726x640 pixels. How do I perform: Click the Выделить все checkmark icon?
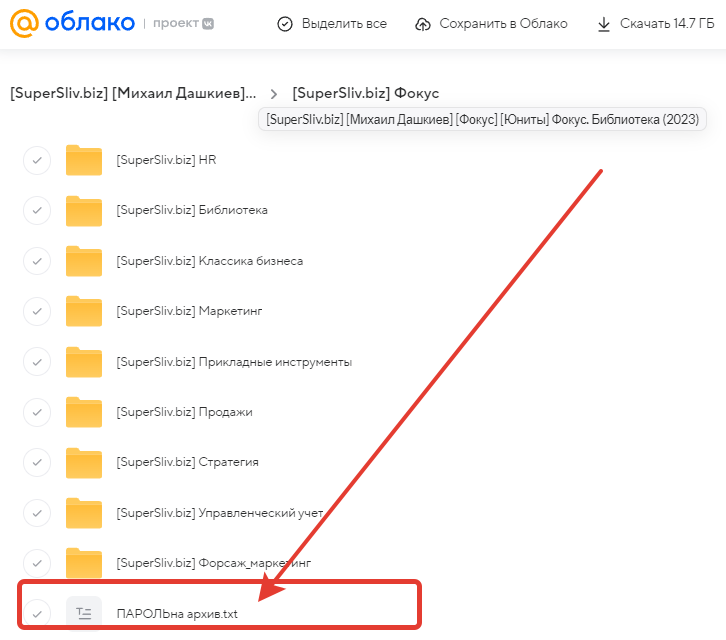pyautogui.click(x=285, y=24)
